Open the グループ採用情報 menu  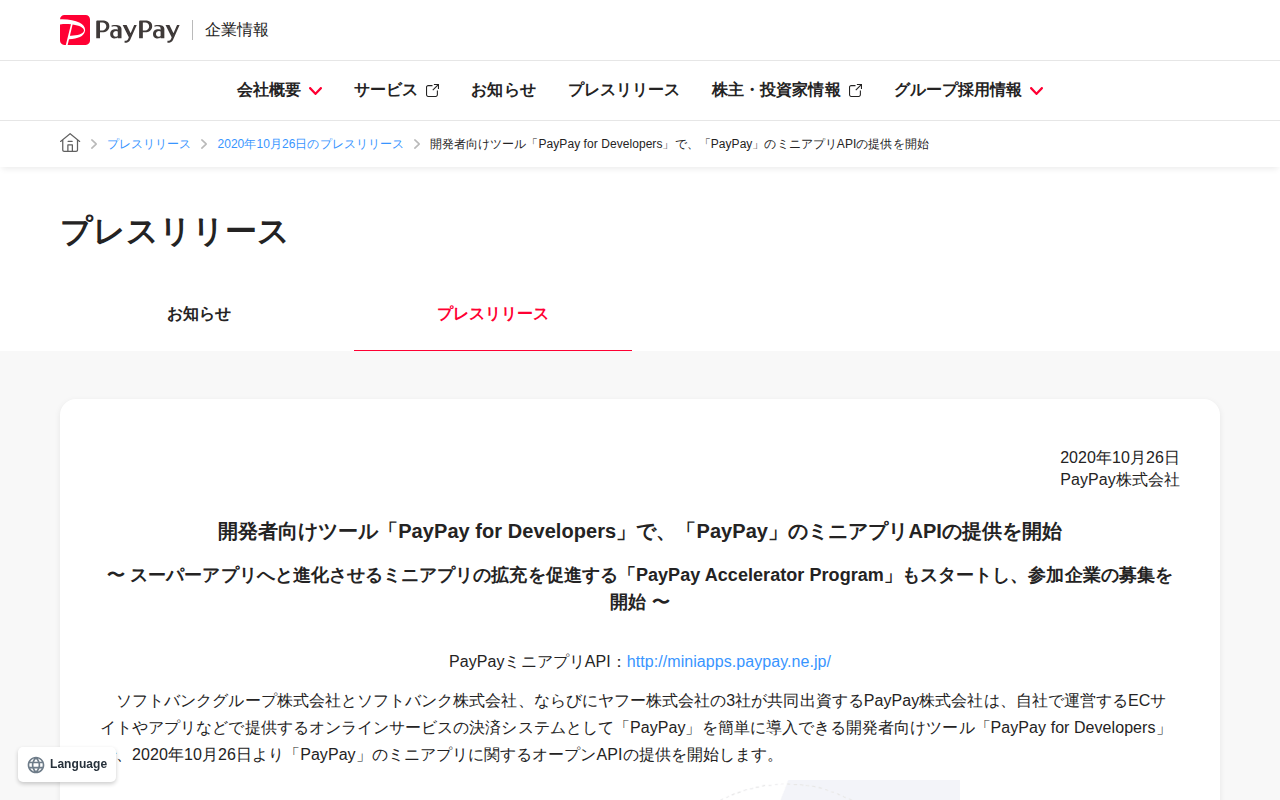(x=968, y=90)
